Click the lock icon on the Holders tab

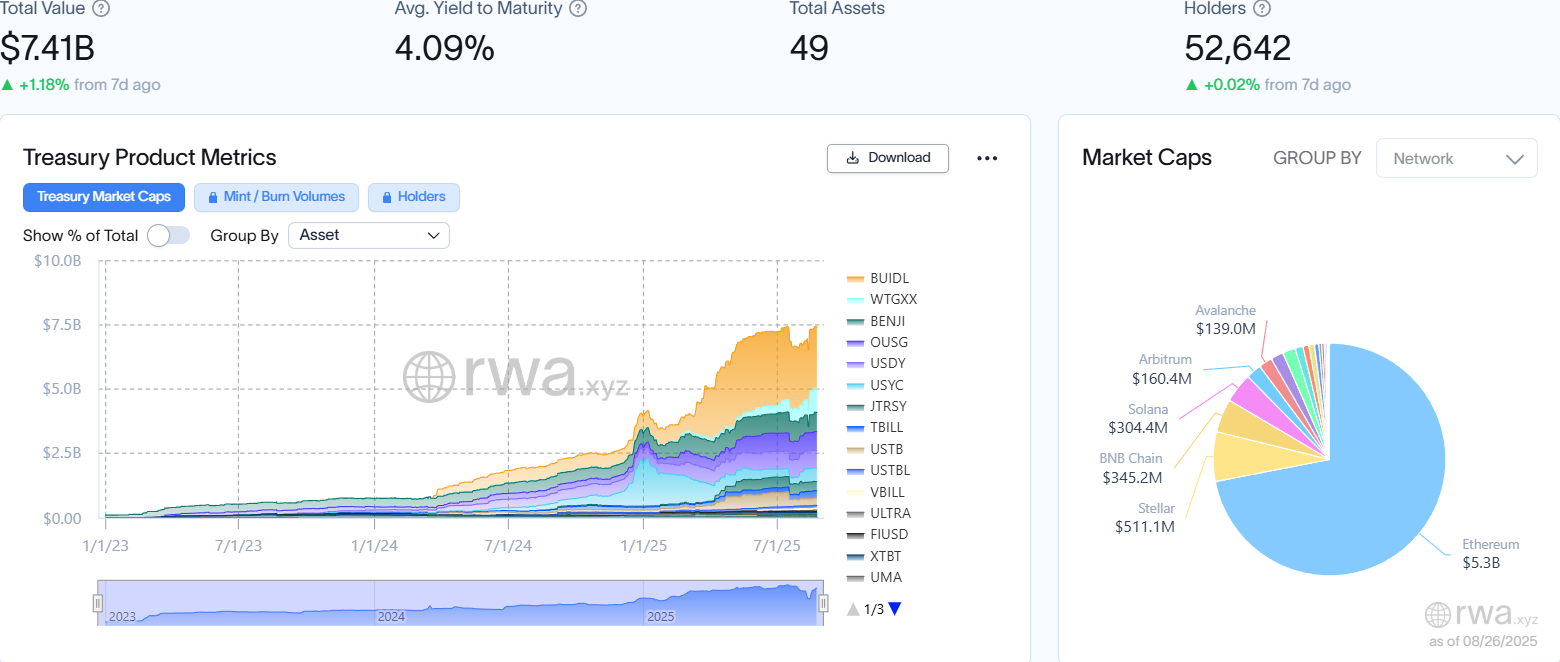point(389,197)
